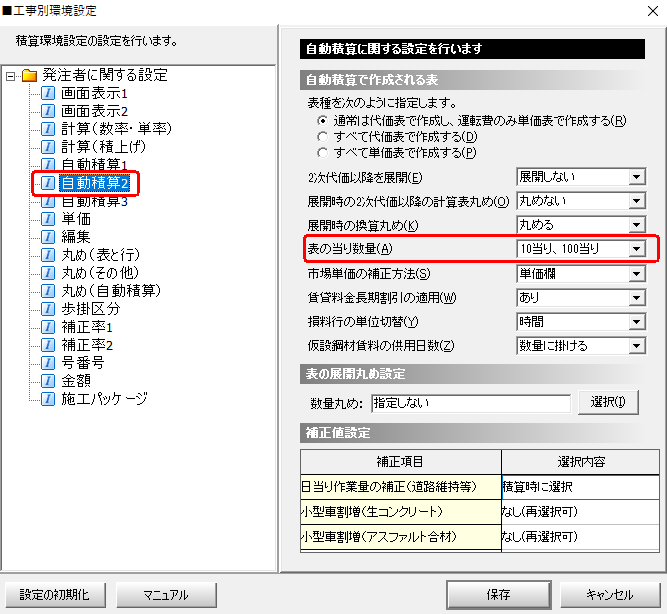
Task: Click the 保存 button
Action: pyautogui.click(x=497, y=594)
